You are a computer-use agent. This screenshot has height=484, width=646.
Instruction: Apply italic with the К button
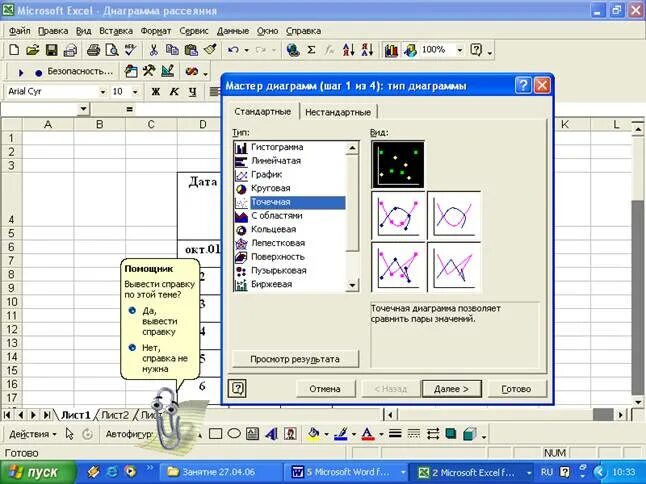174,91
